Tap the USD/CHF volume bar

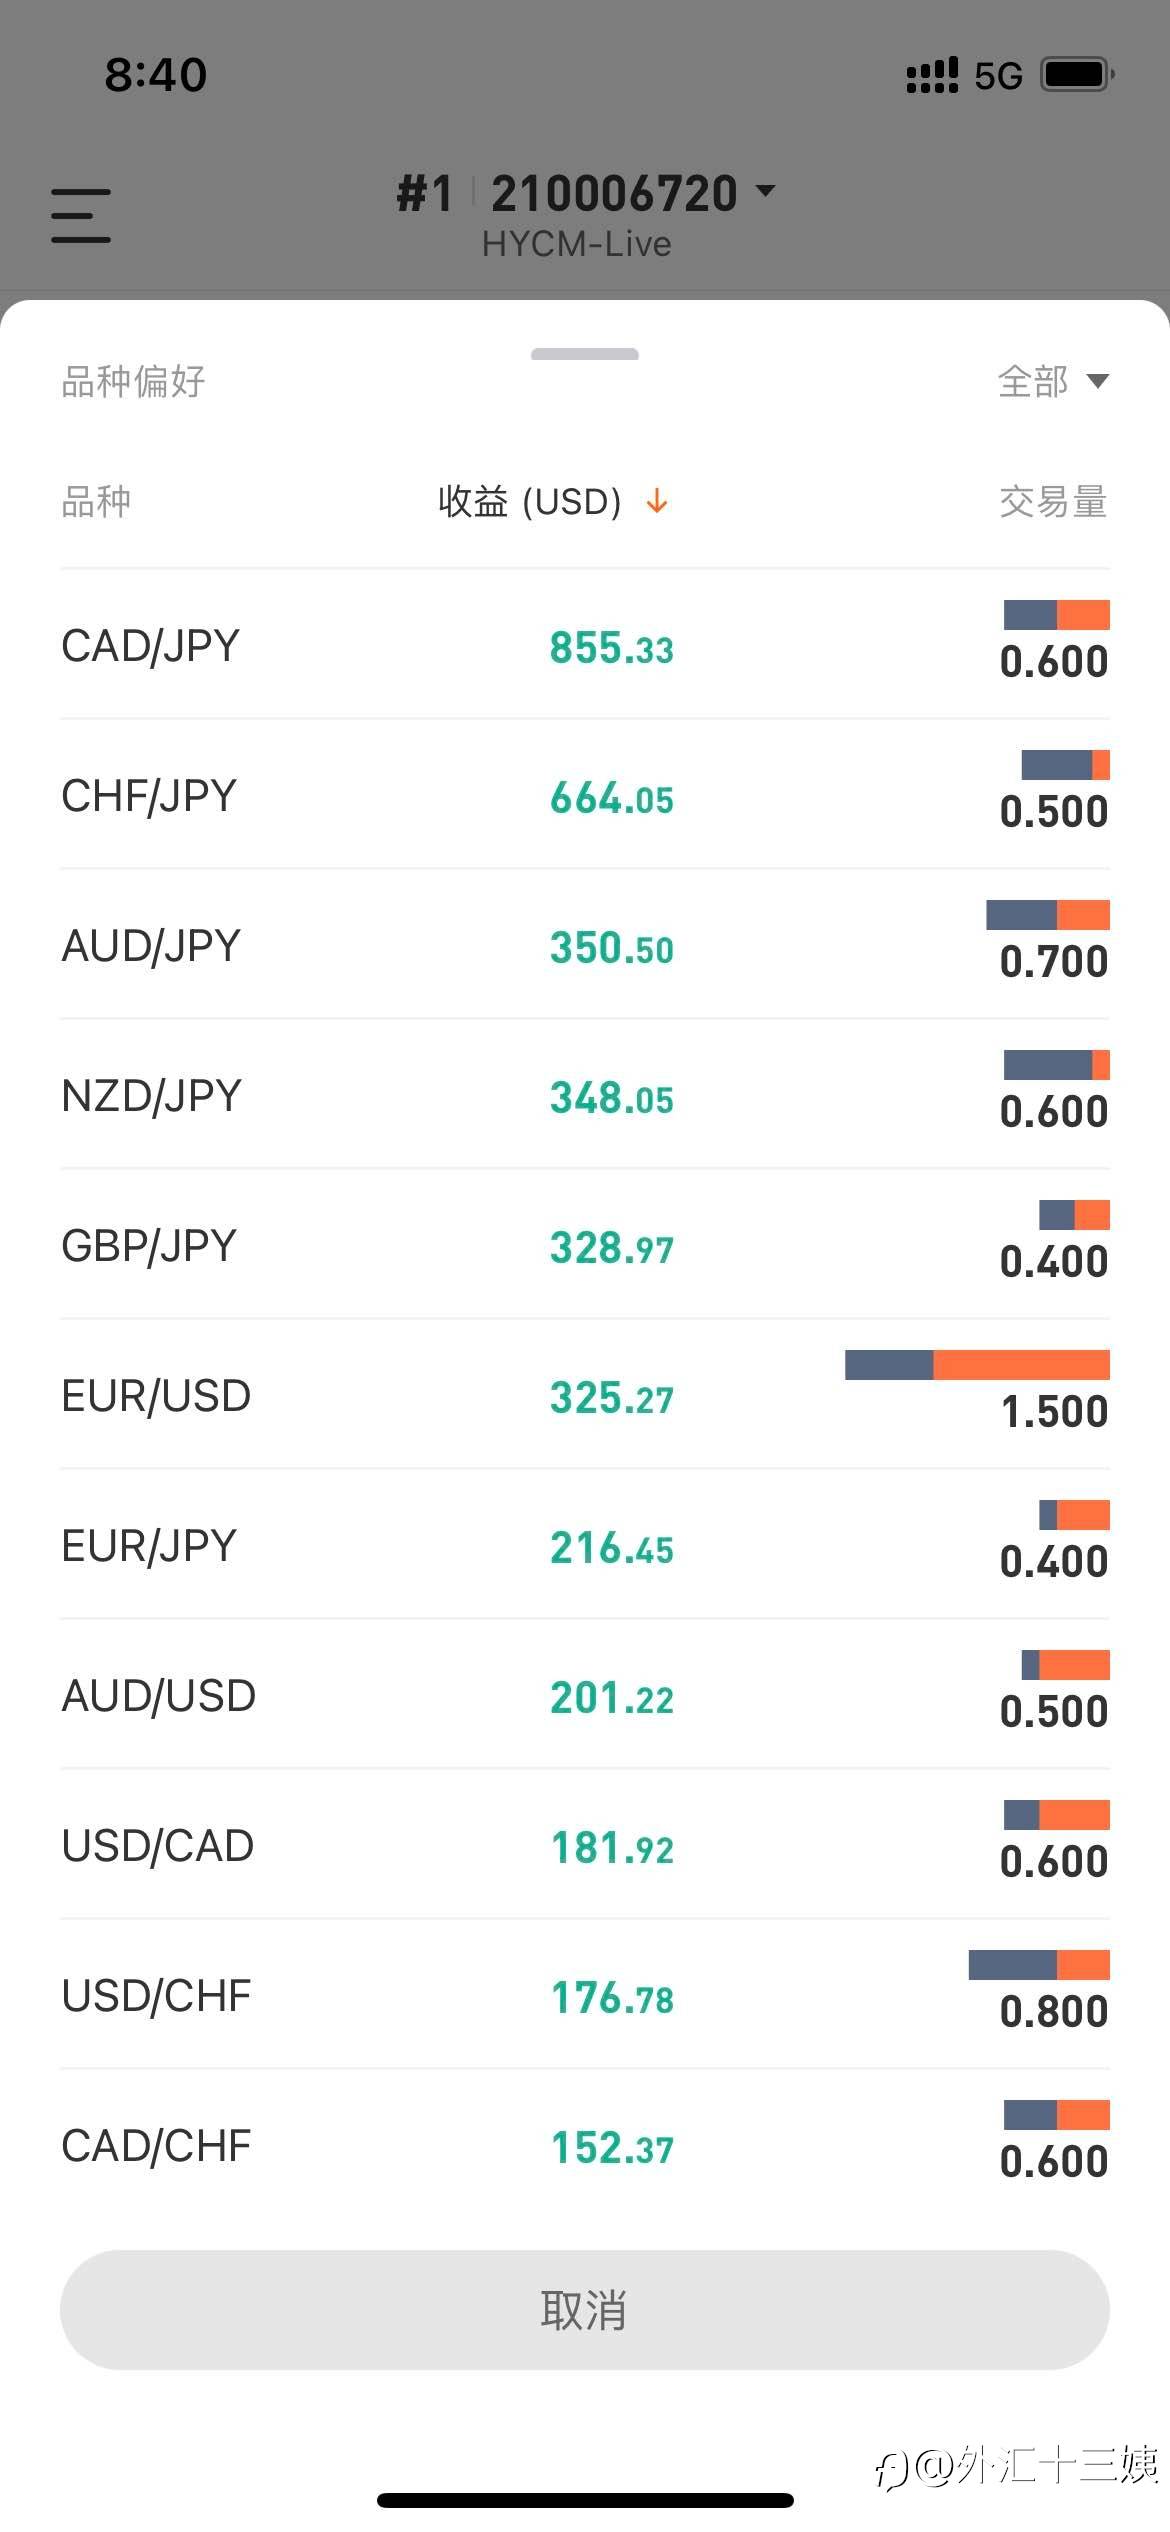(x=1039, y=1965)
